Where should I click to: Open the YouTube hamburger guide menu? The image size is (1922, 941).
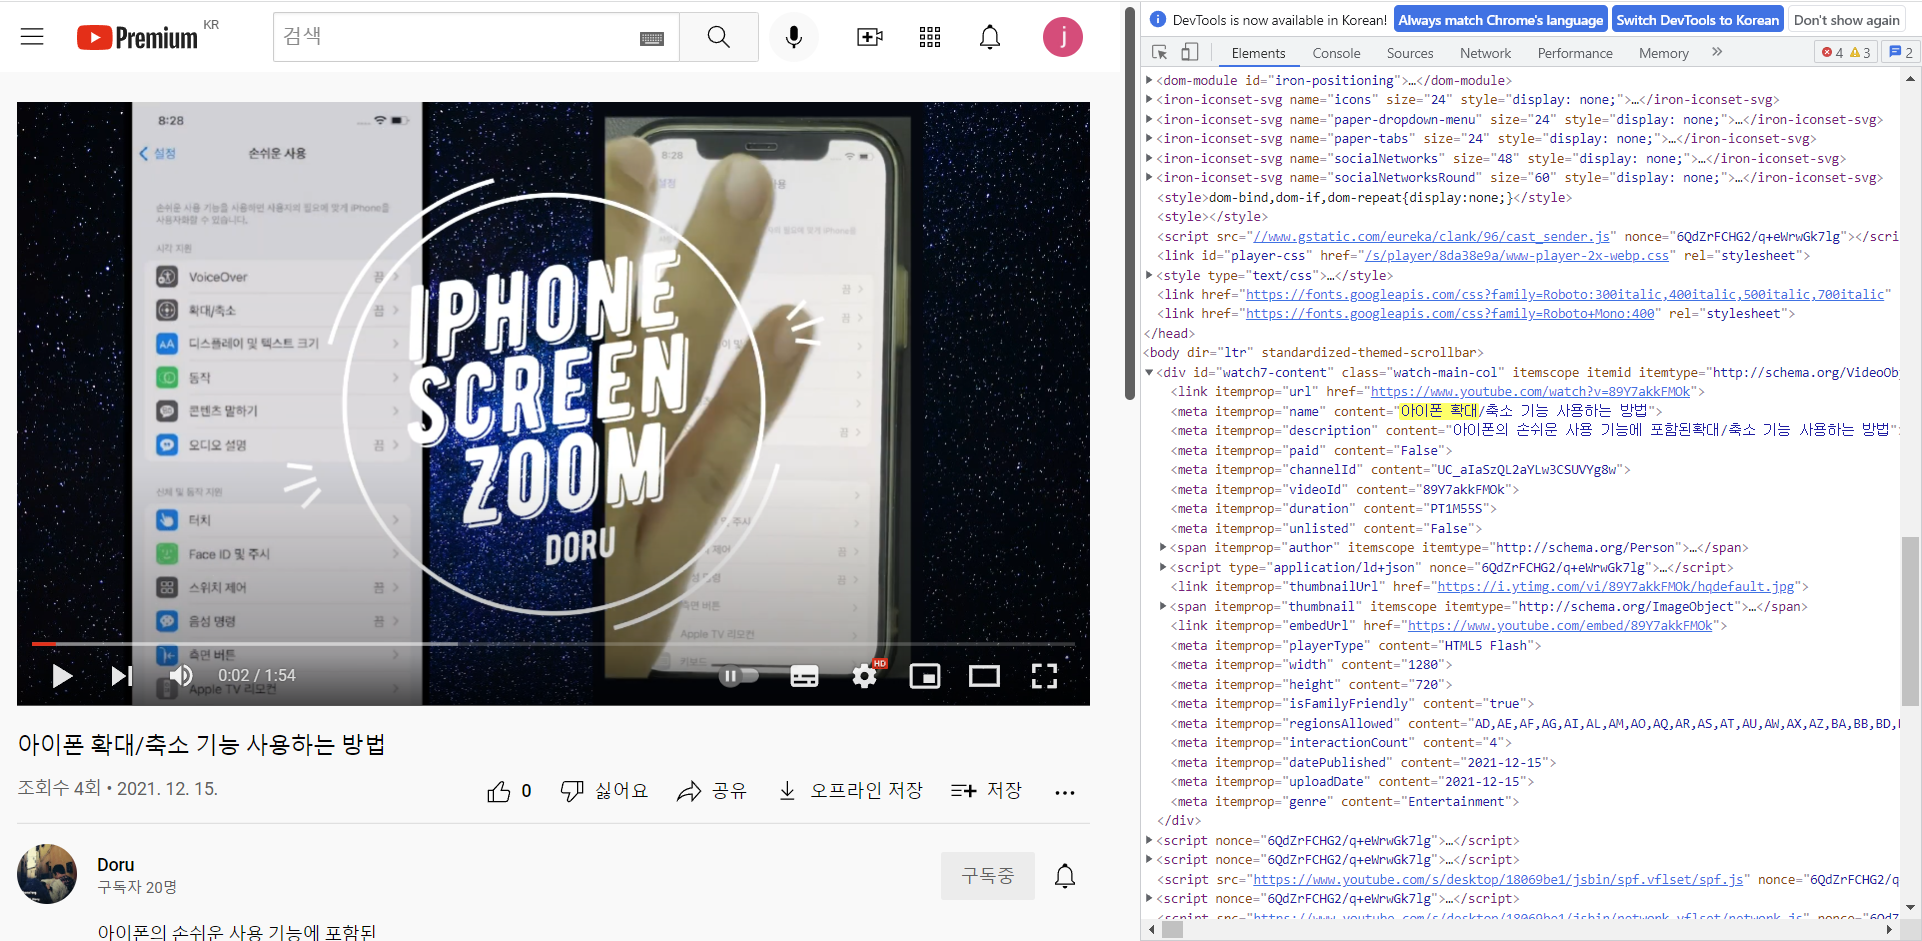pos(32,37)
